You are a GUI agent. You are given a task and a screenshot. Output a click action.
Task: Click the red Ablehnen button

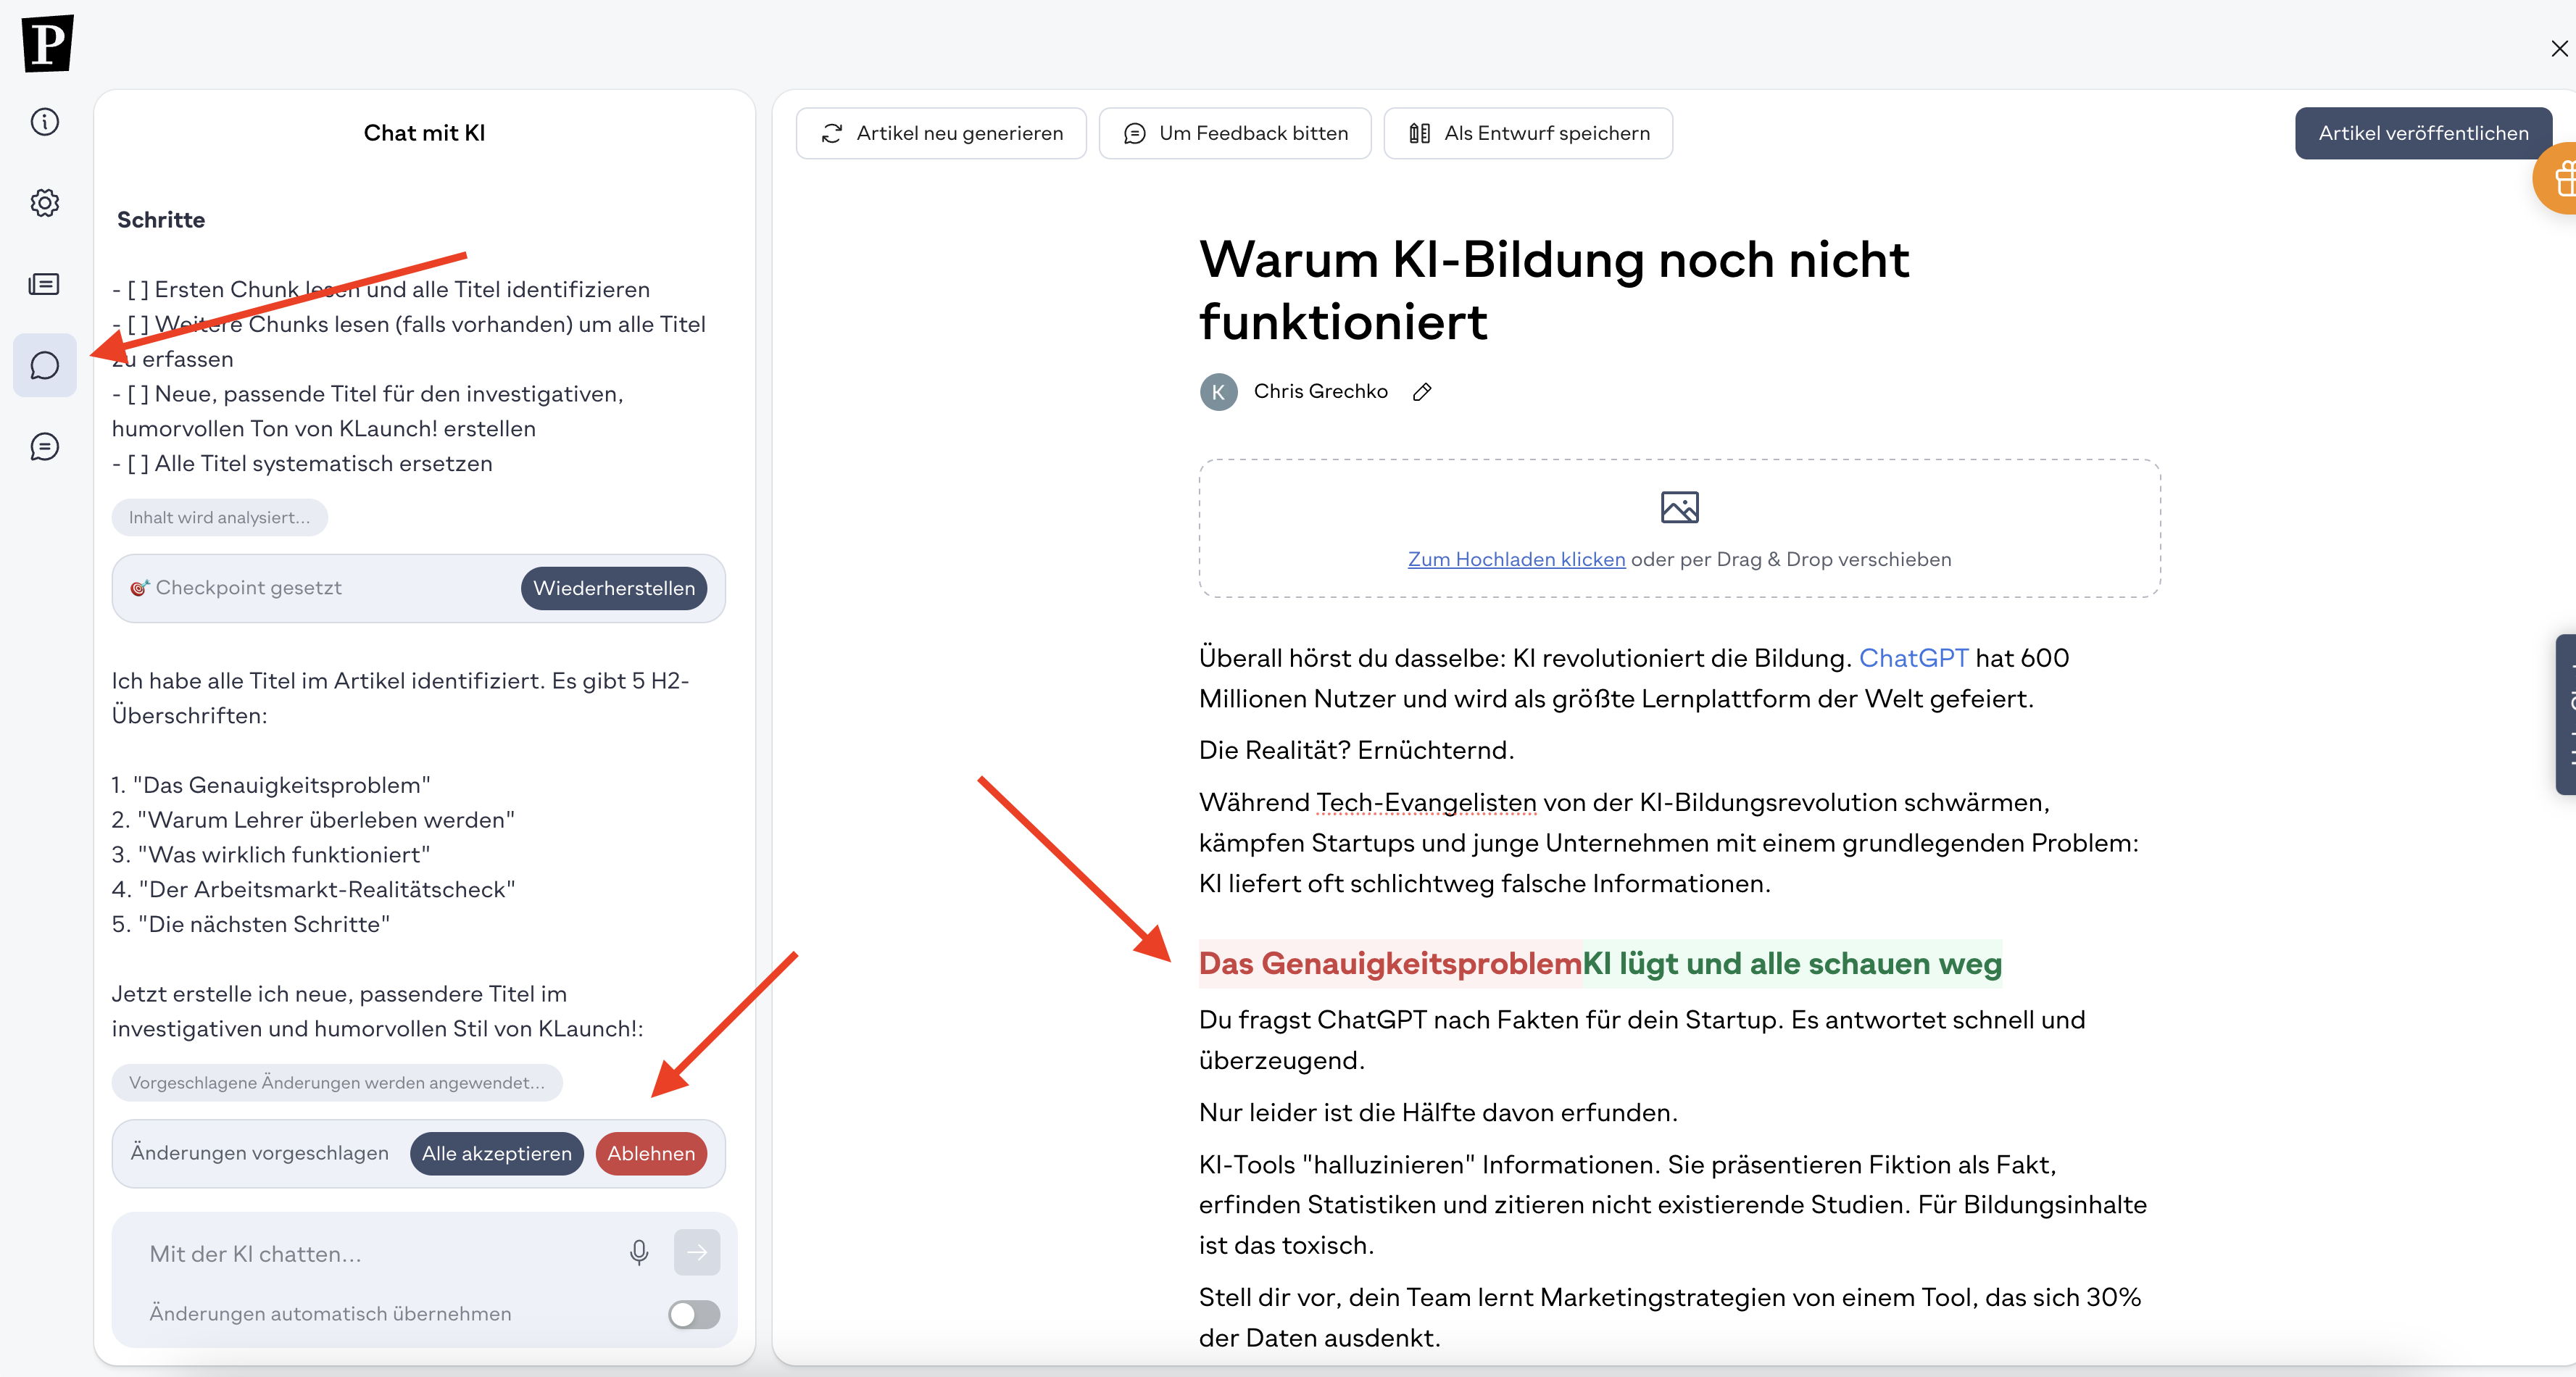coord(651,1153)
